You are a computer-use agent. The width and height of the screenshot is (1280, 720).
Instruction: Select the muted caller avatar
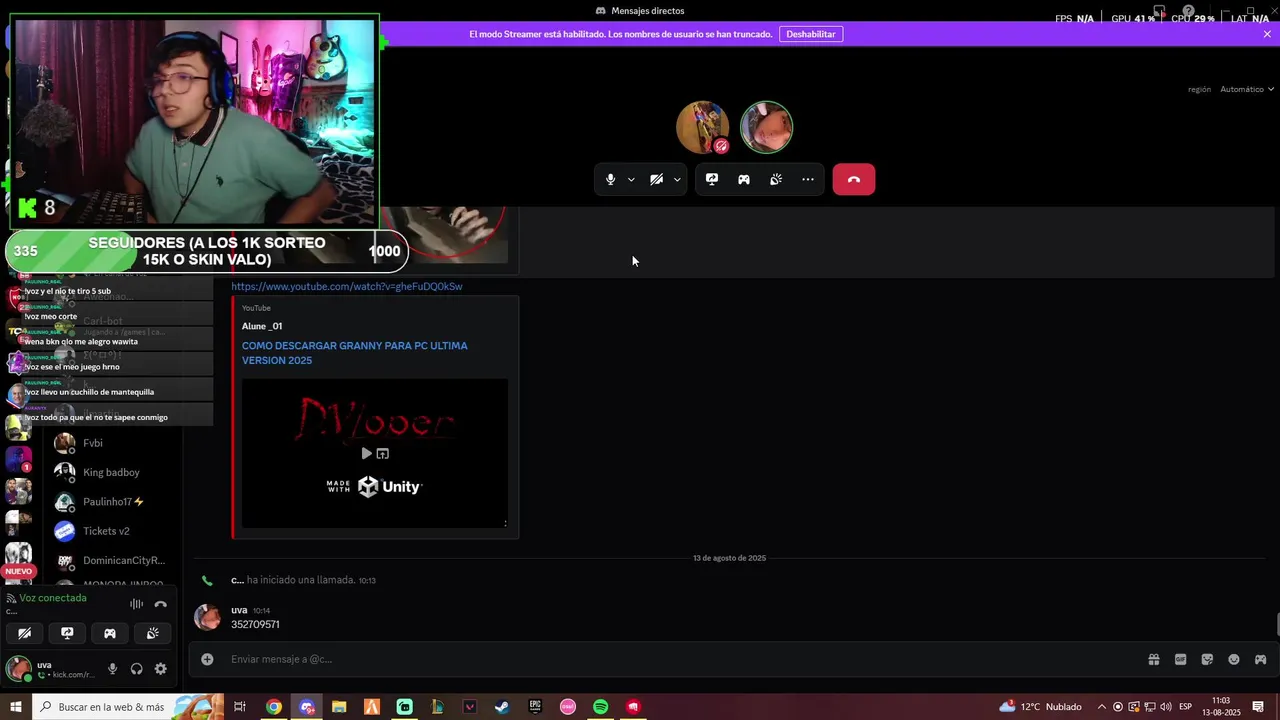tap(702, 127)
